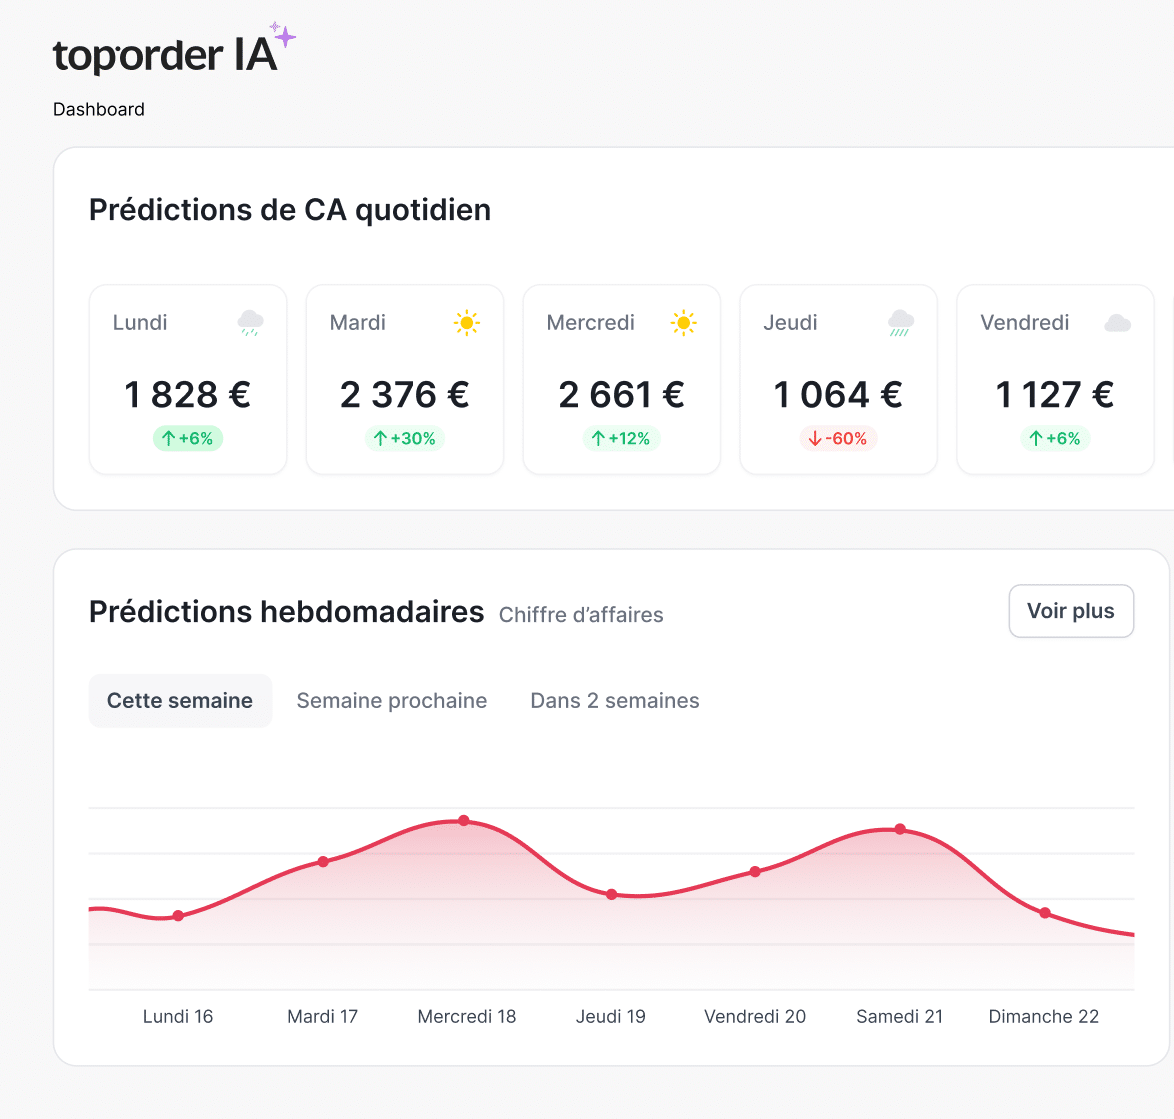Click the Lundi 16 chart data point
The image size is (1174, 1119).
pos(178,916)
